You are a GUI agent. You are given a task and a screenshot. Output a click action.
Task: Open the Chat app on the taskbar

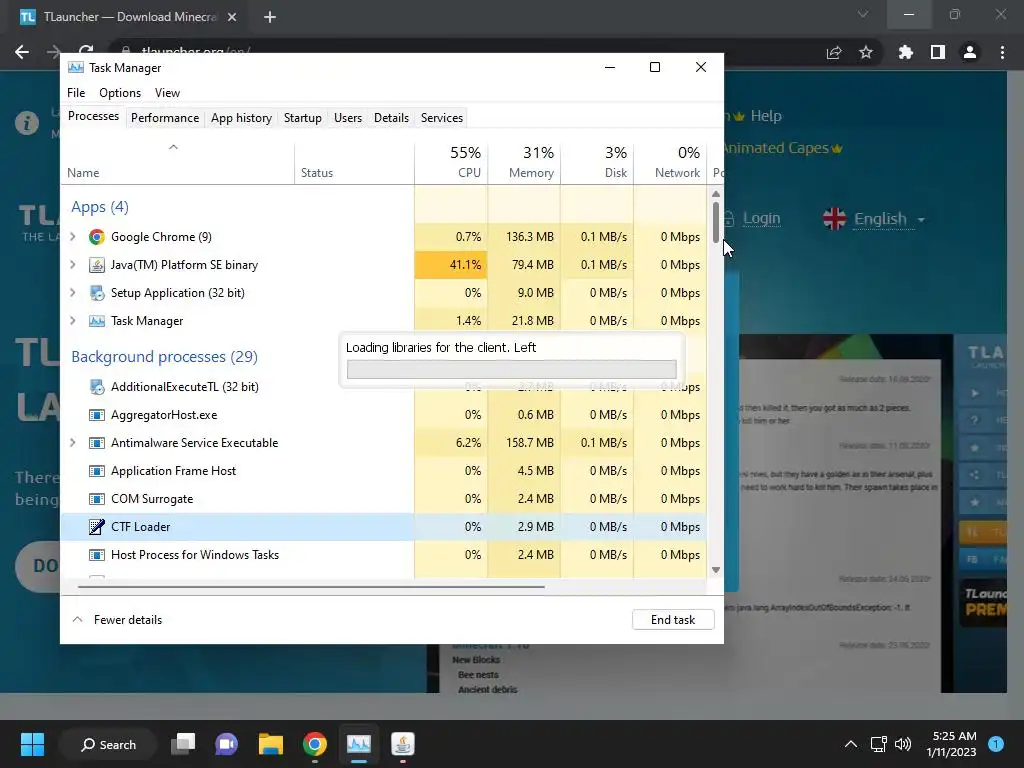227,744
